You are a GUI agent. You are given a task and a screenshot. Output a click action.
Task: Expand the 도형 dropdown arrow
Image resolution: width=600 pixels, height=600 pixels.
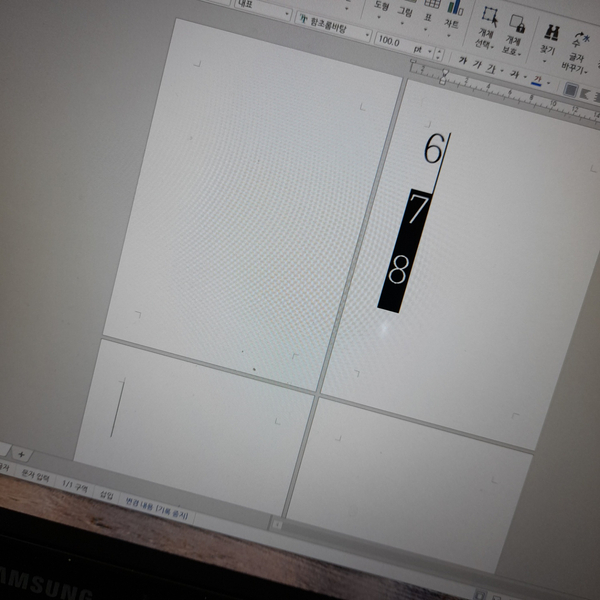pos(379,17)
